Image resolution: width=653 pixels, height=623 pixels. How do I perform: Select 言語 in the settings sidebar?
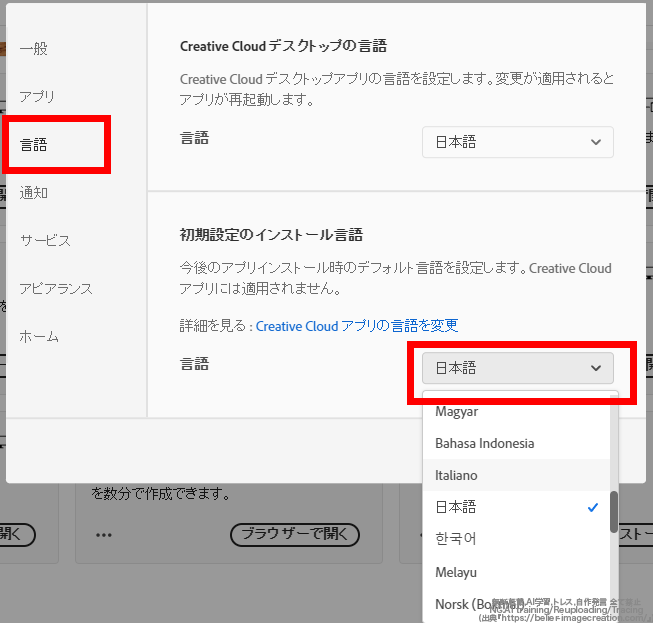click(x=34, y=145)
